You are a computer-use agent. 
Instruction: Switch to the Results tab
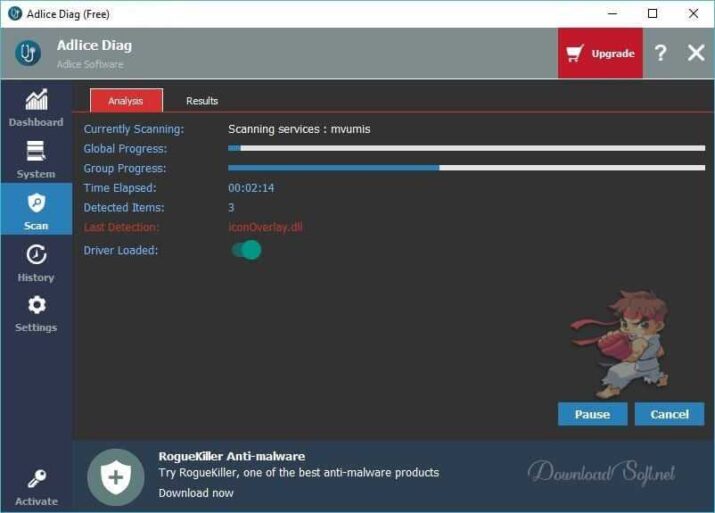coord(202,101)
